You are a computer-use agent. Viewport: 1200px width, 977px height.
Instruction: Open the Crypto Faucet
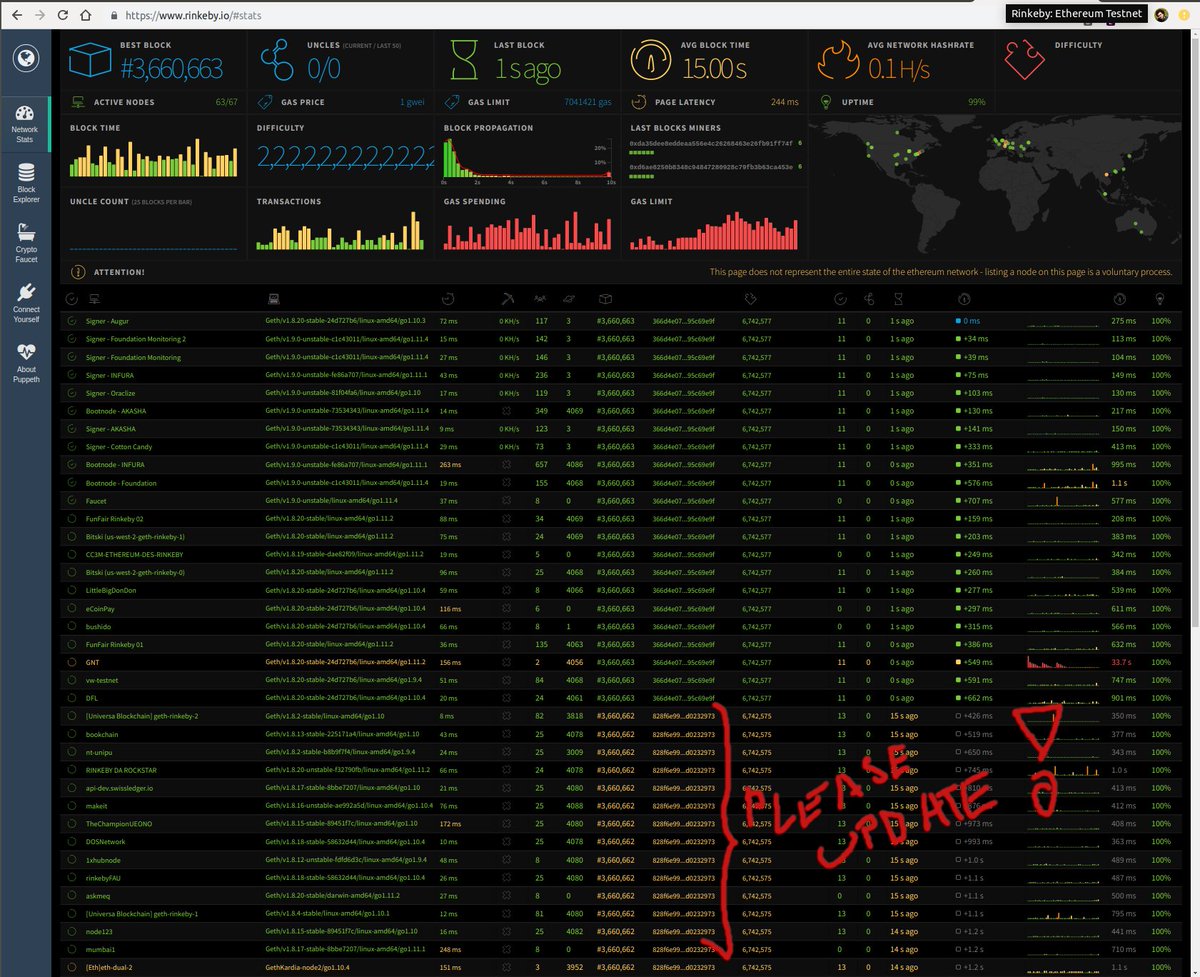pos(25,241)
